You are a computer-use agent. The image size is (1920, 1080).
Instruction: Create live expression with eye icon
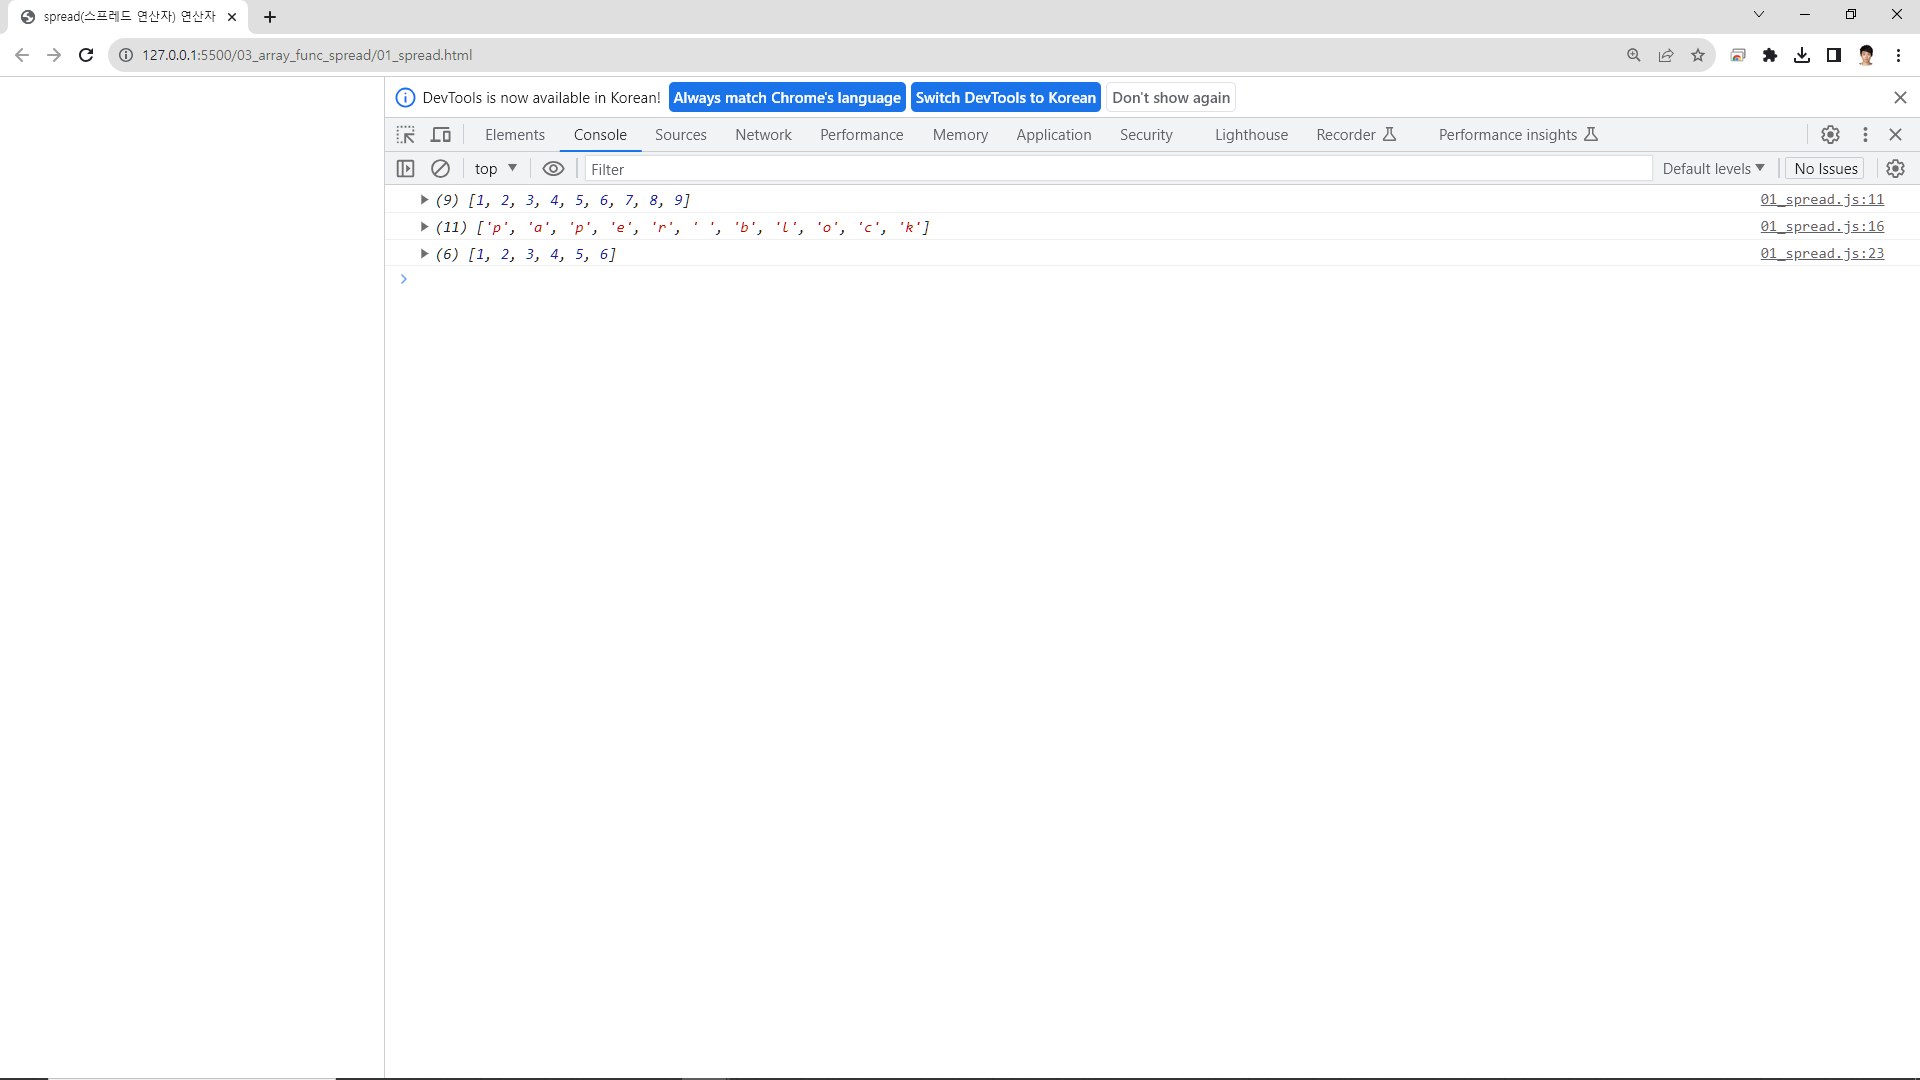553,169
